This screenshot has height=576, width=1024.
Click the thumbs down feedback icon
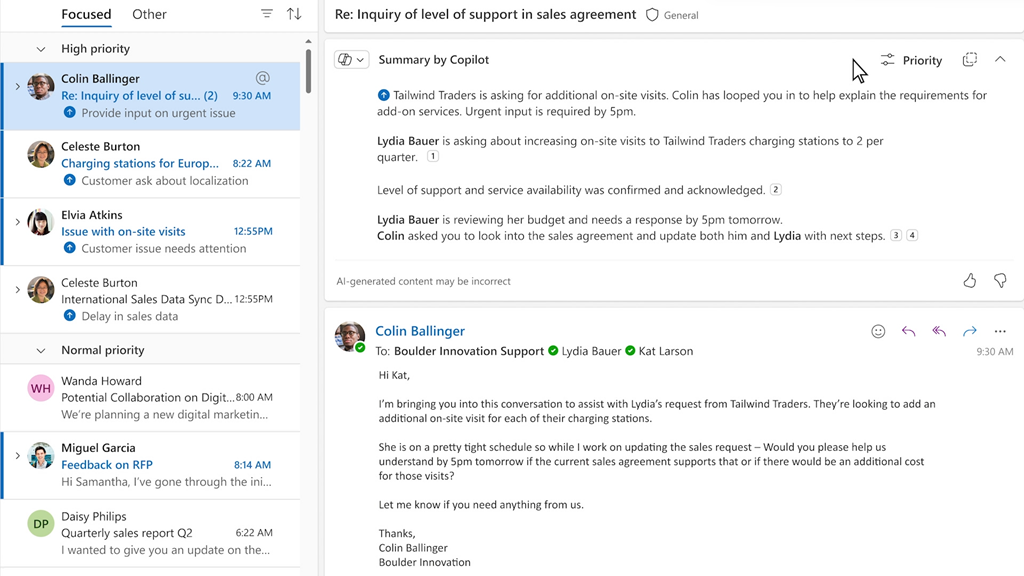coord(1000,281)
